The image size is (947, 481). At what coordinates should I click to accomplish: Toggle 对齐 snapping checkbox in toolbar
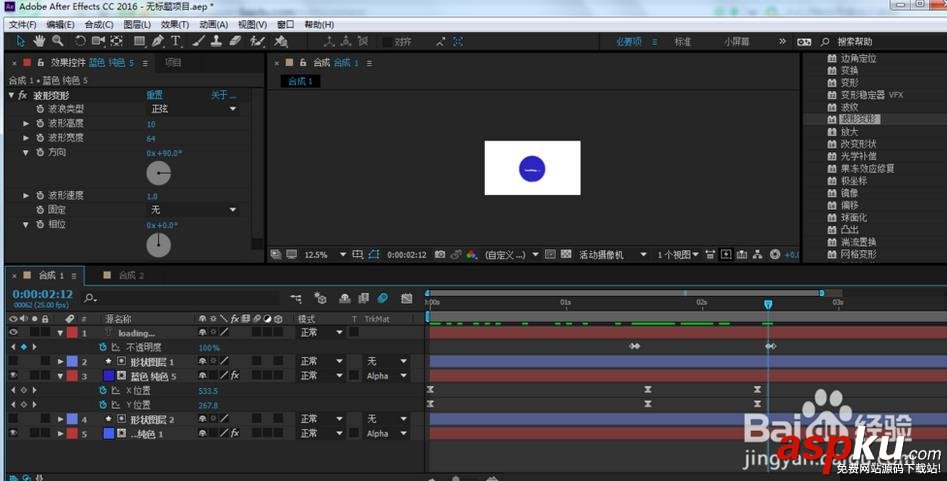pos(387,42)
